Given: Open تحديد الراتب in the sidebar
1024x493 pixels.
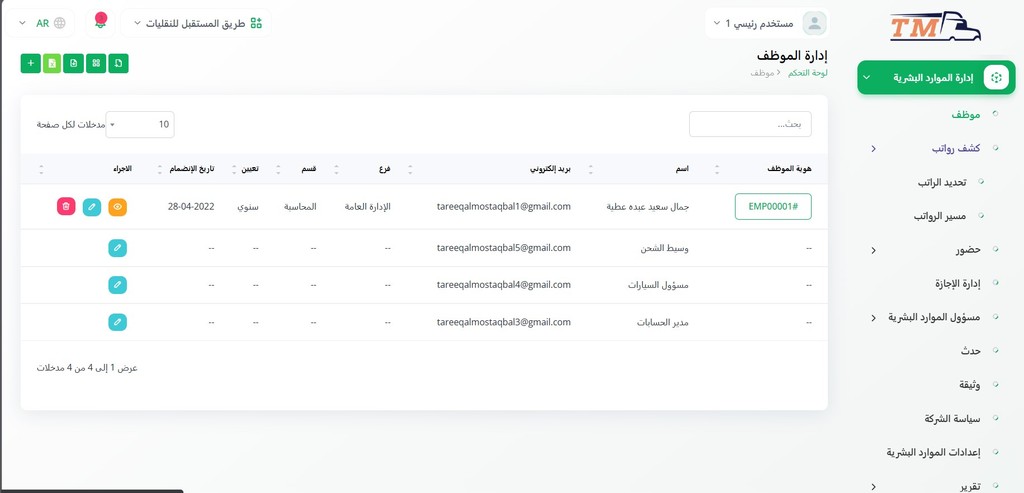Looking at the screenshot, I should 942,182.
